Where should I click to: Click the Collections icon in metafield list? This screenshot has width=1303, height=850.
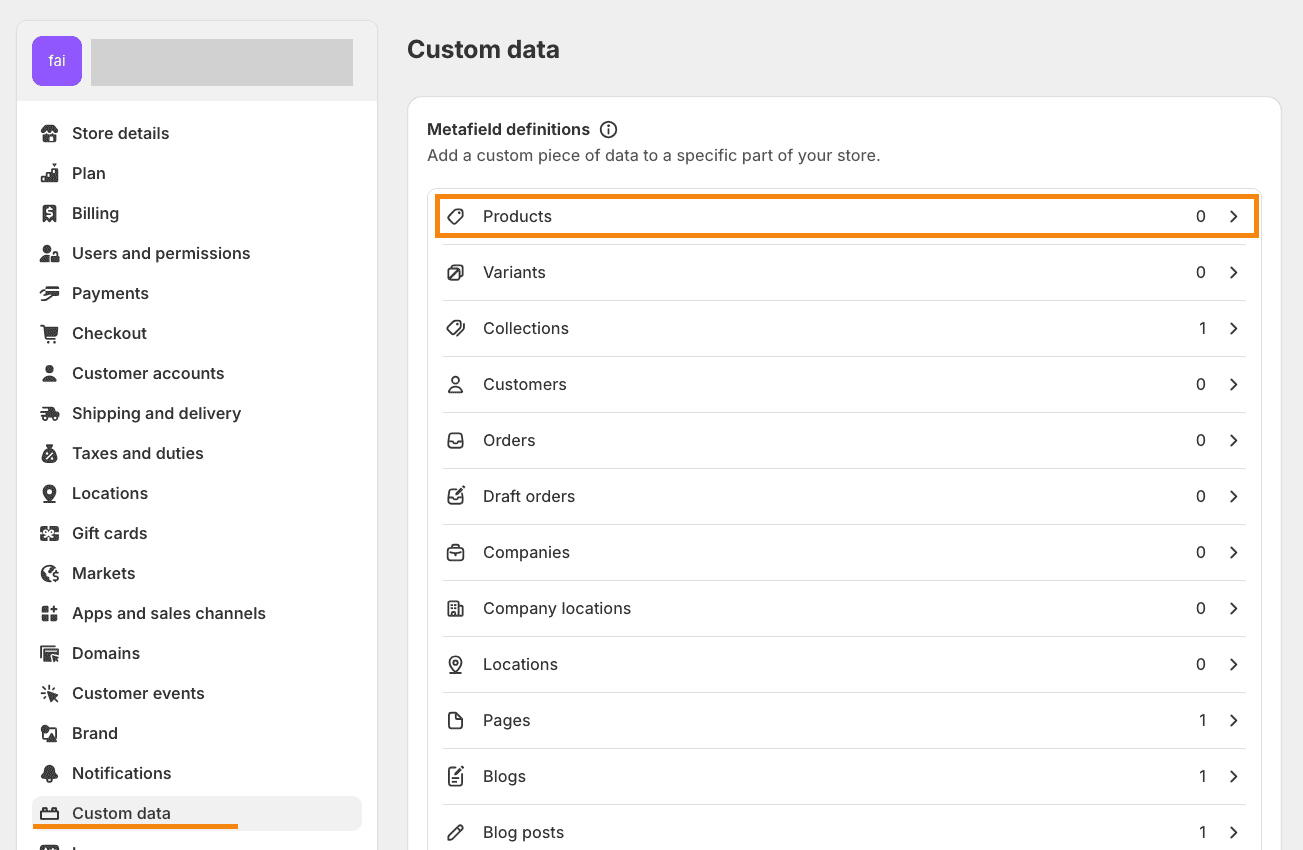point(456,328)
